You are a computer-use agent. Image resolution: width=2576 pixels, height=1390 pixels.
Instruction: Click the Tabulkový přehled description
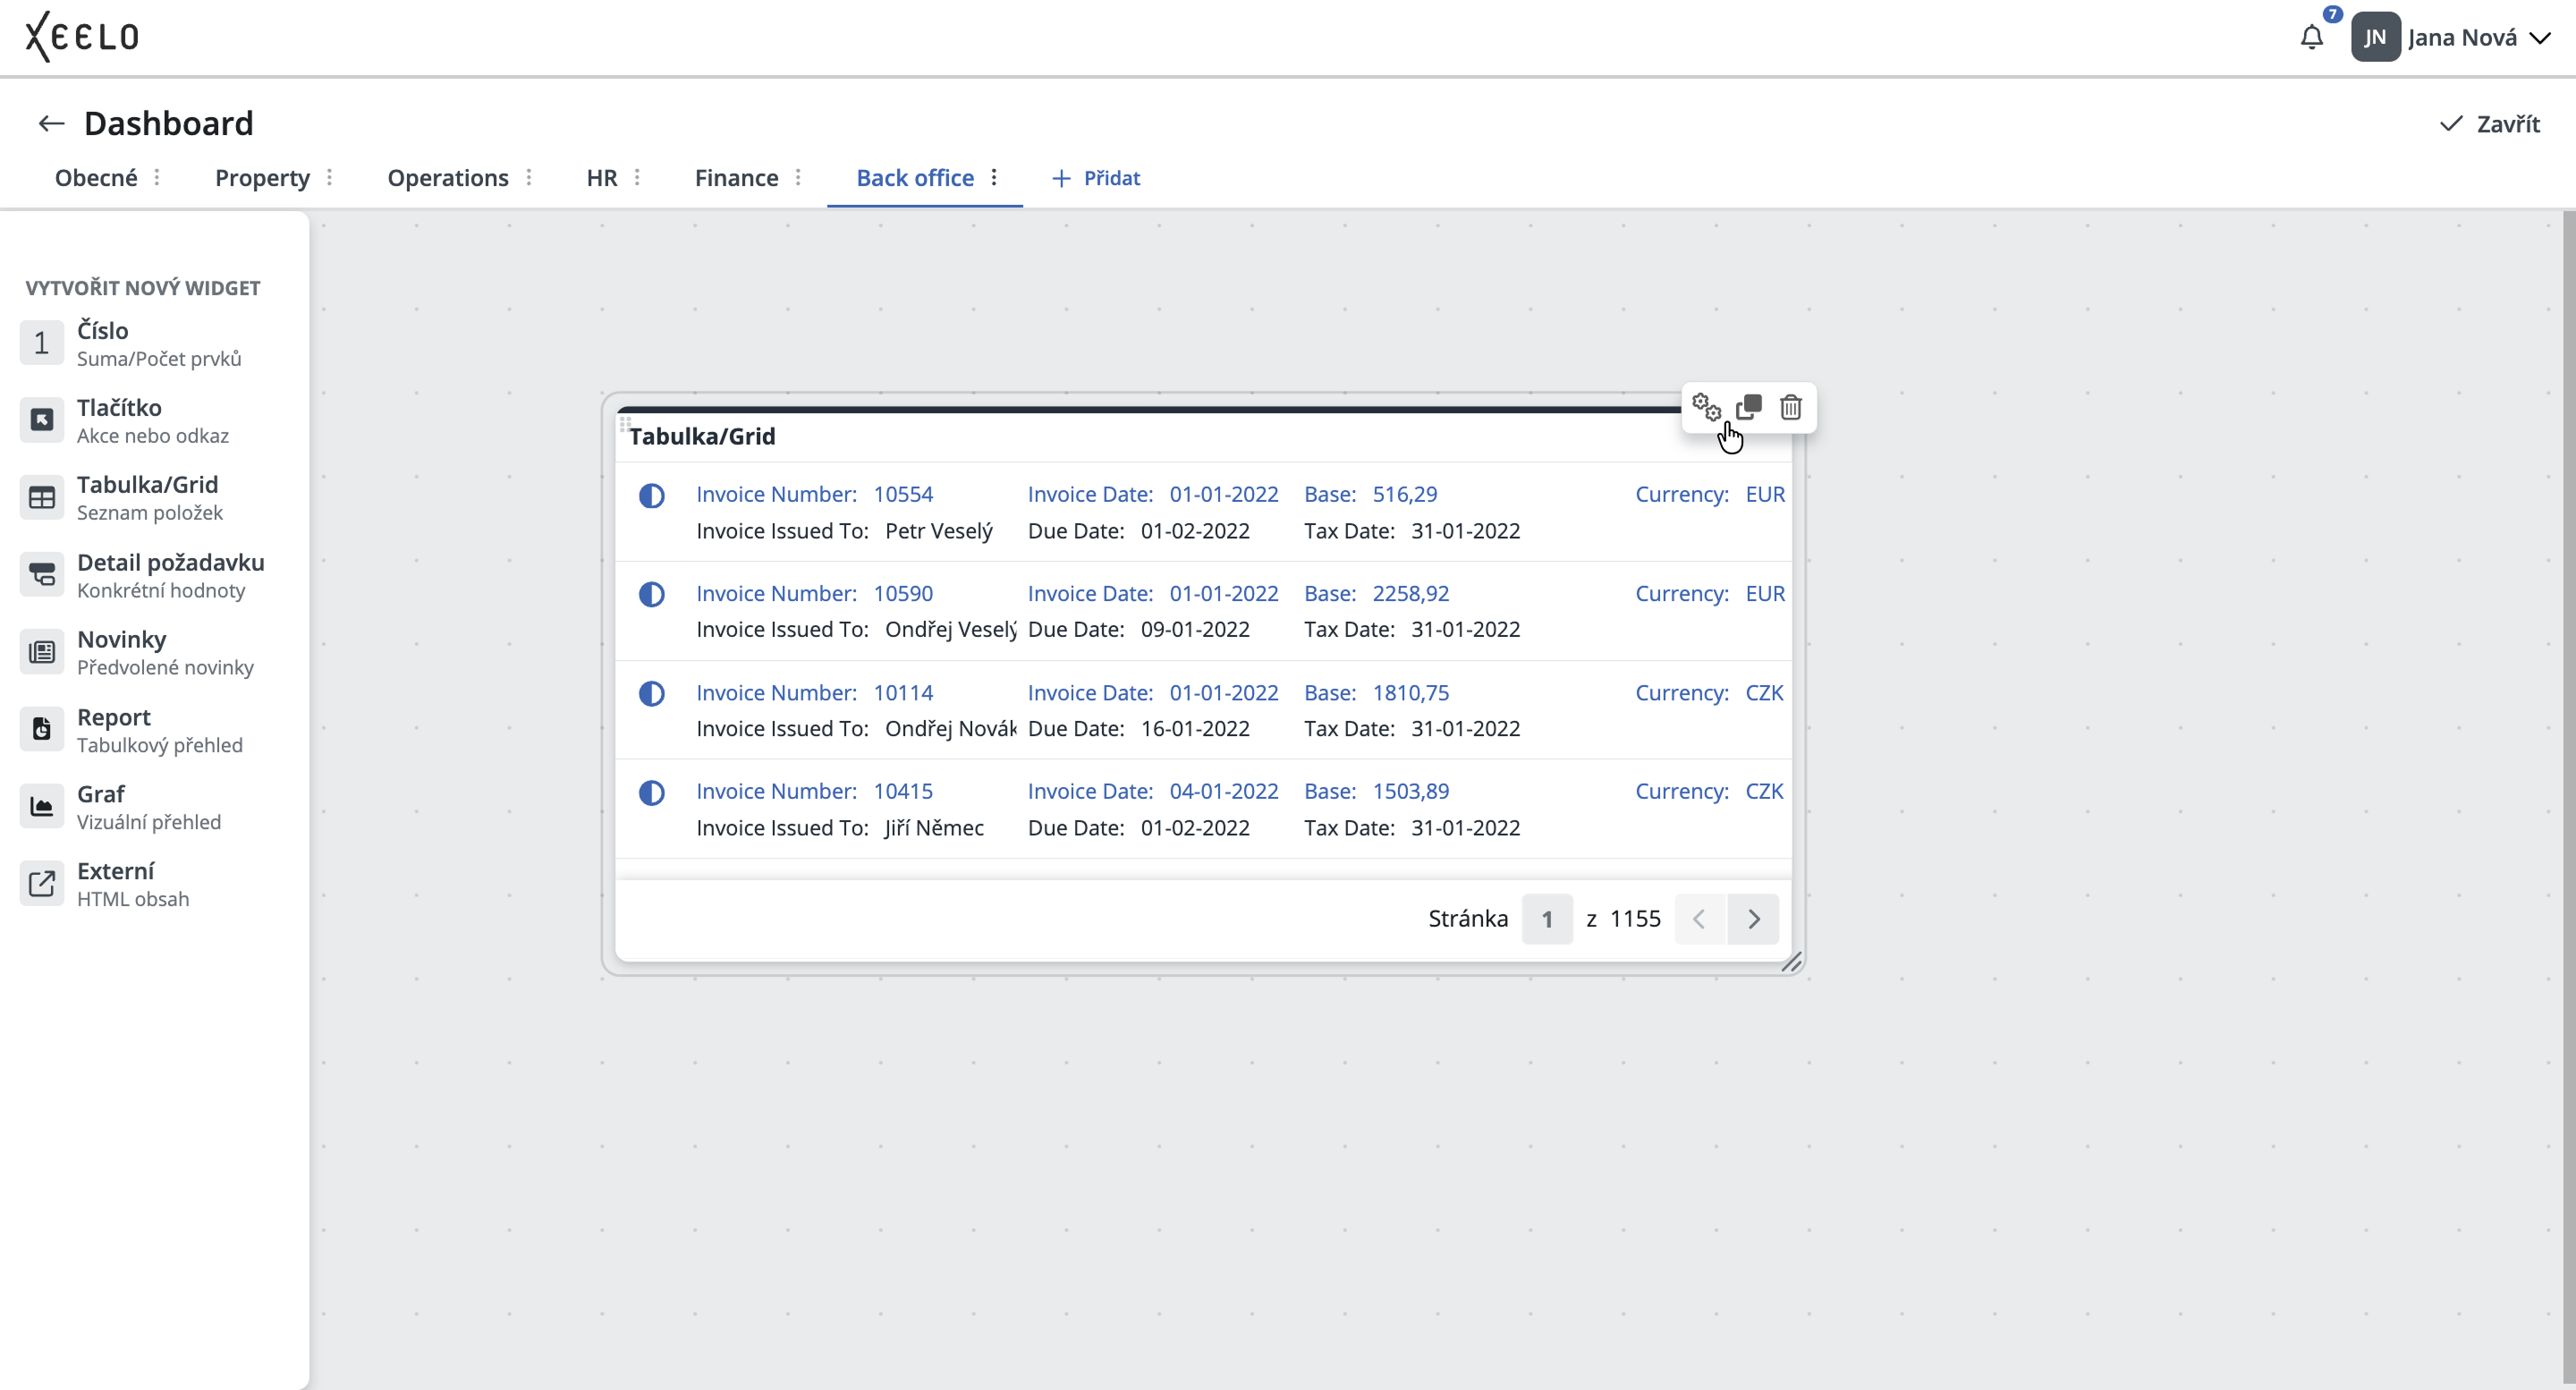[160, 745]
